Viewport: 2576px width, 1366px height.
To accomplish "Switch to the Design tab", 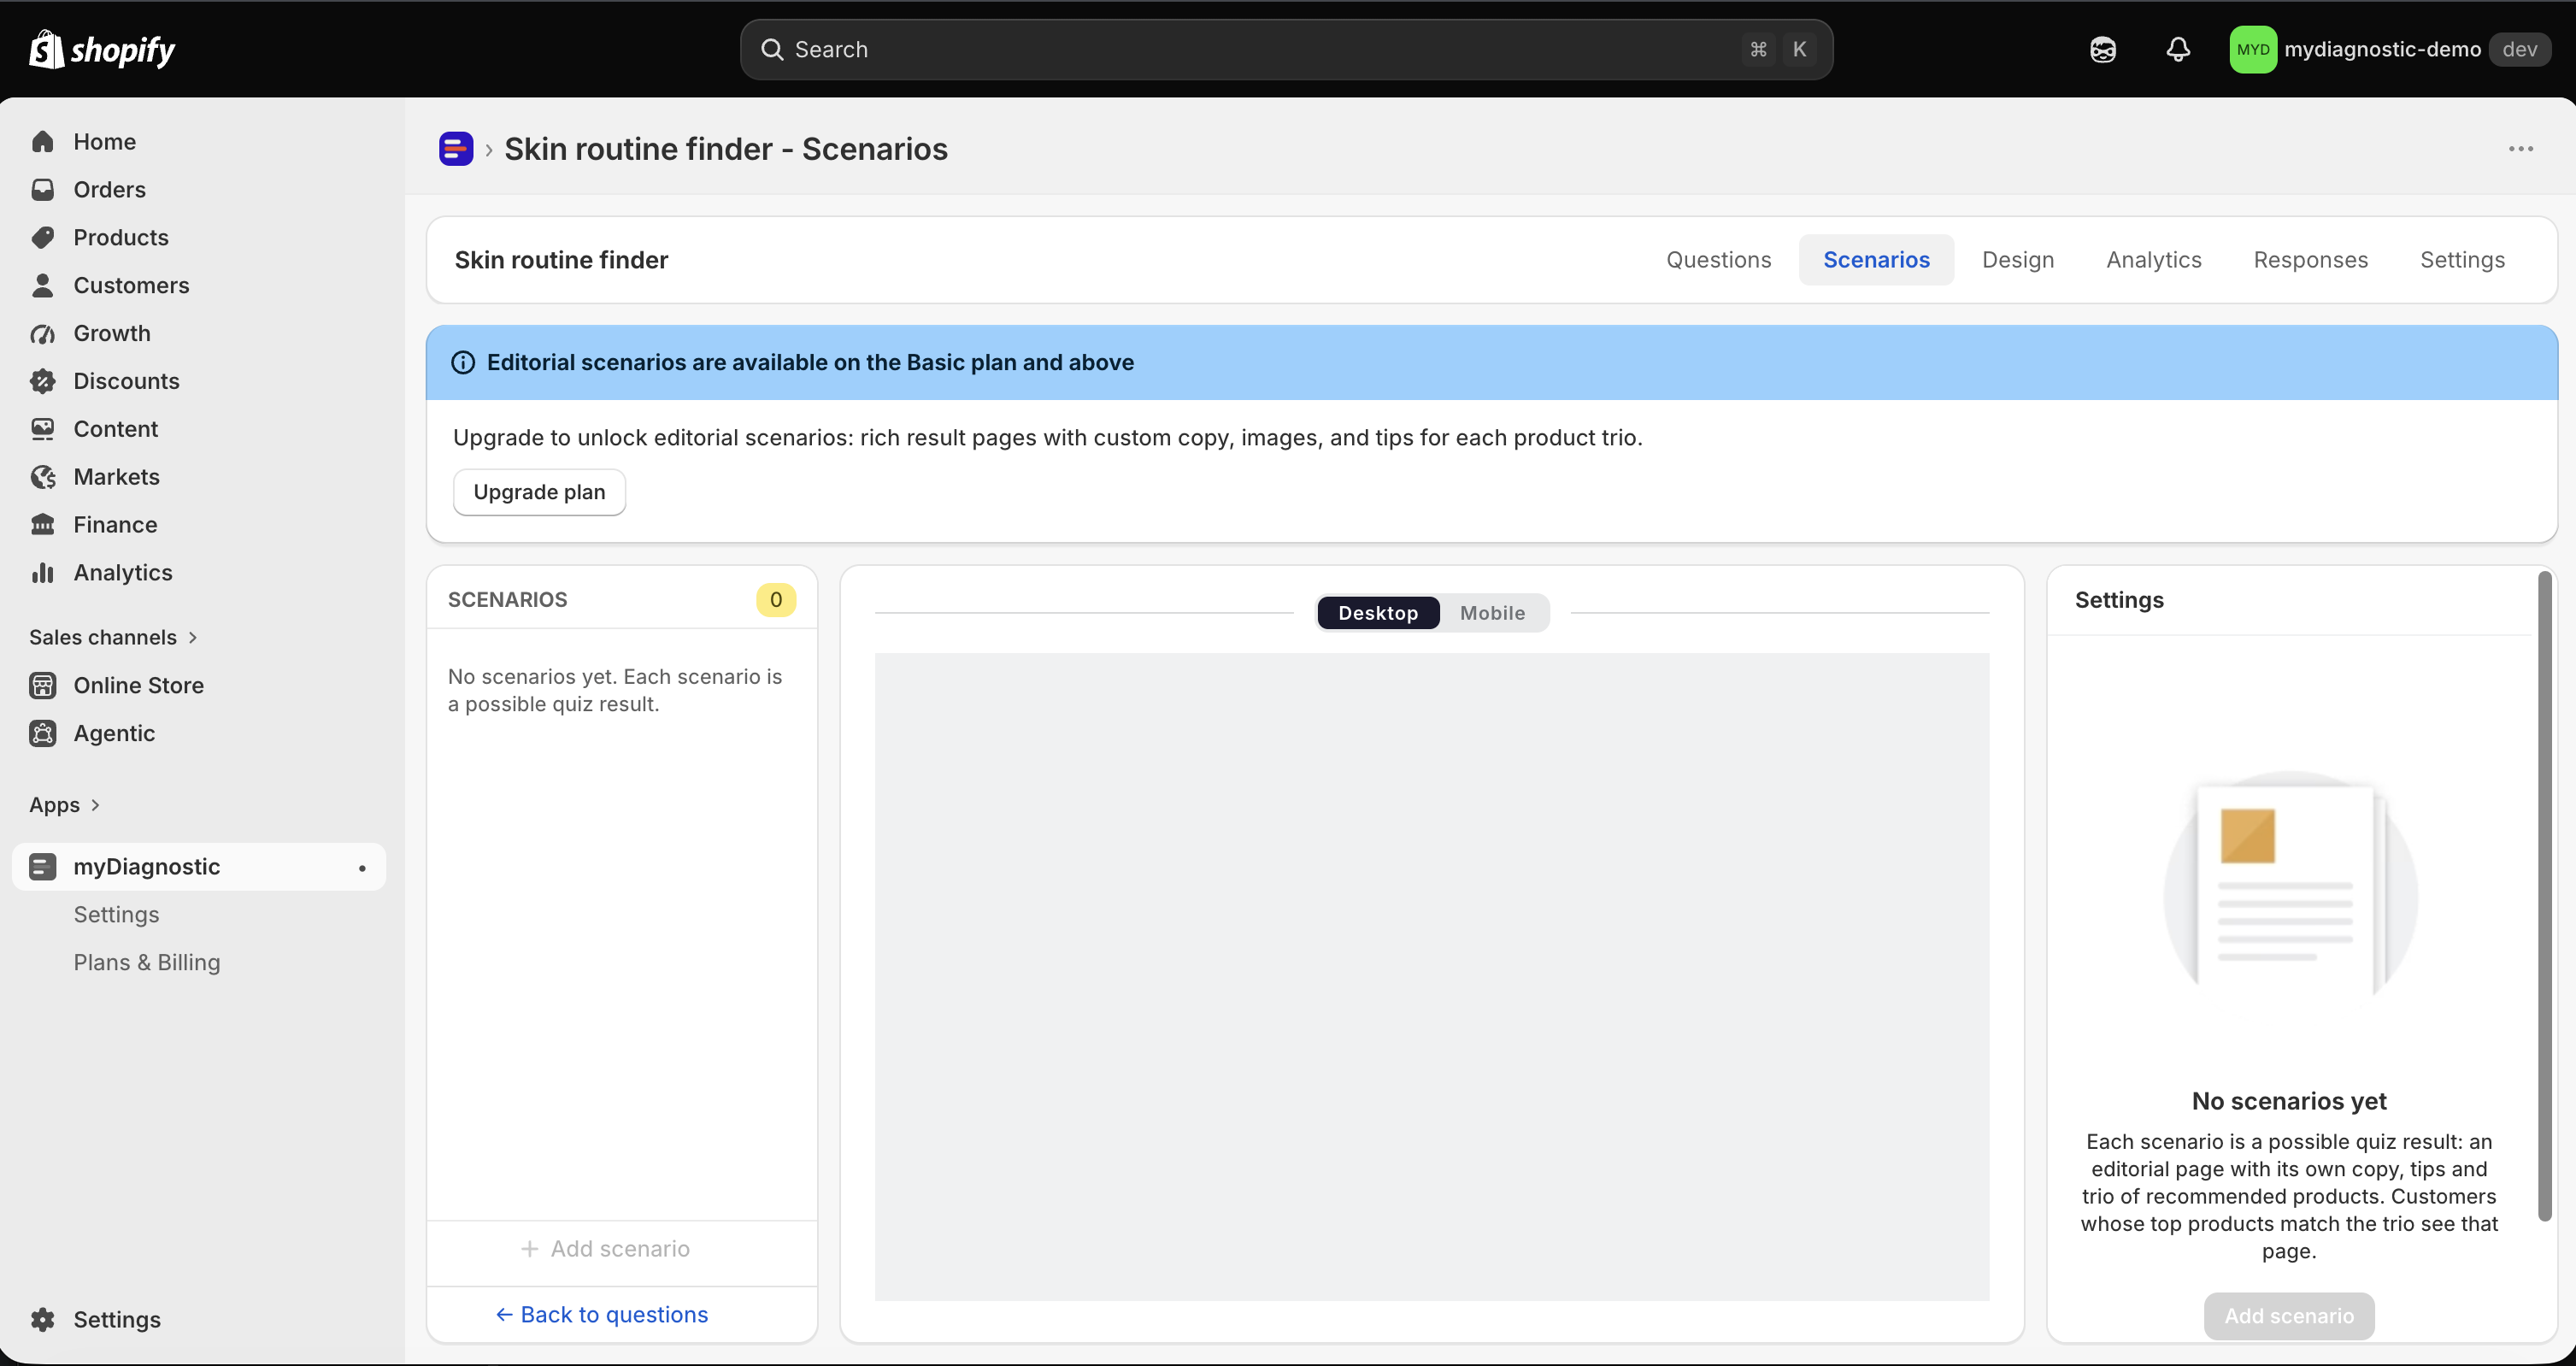I will [x=2018, y=260].
